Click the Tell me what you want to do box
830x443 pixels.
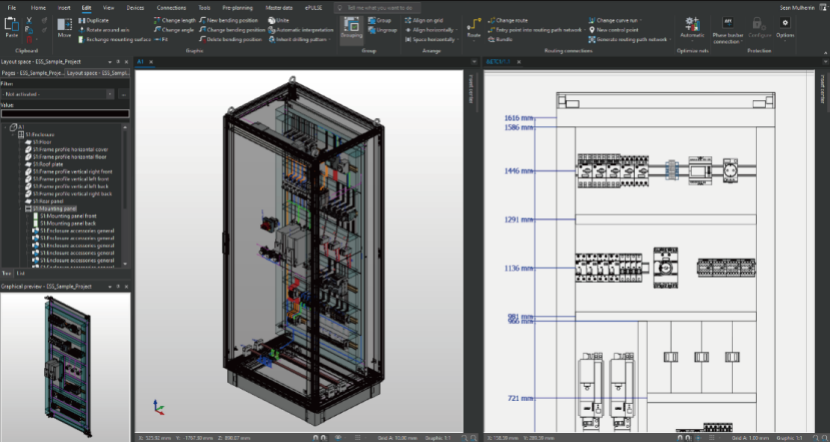pyautogui.click(x=377, y=8)
